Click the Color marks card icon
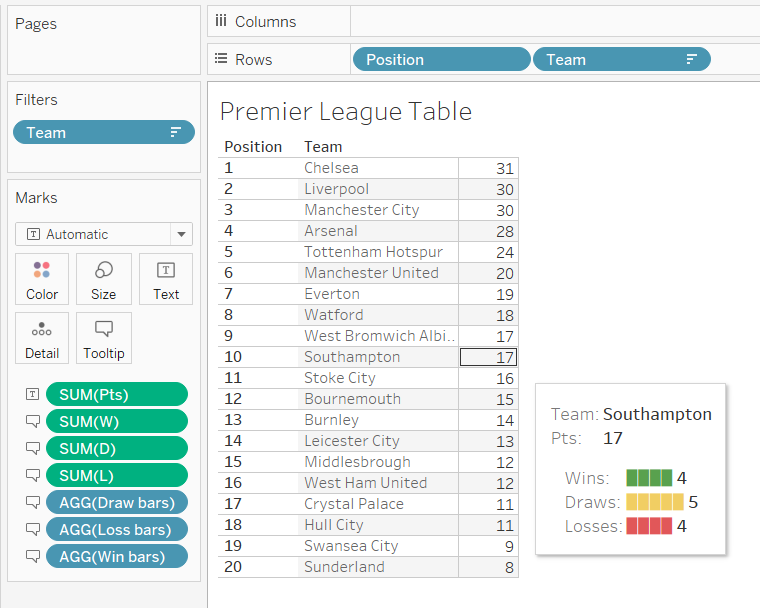The image size is (760, 608). [42, 279]
